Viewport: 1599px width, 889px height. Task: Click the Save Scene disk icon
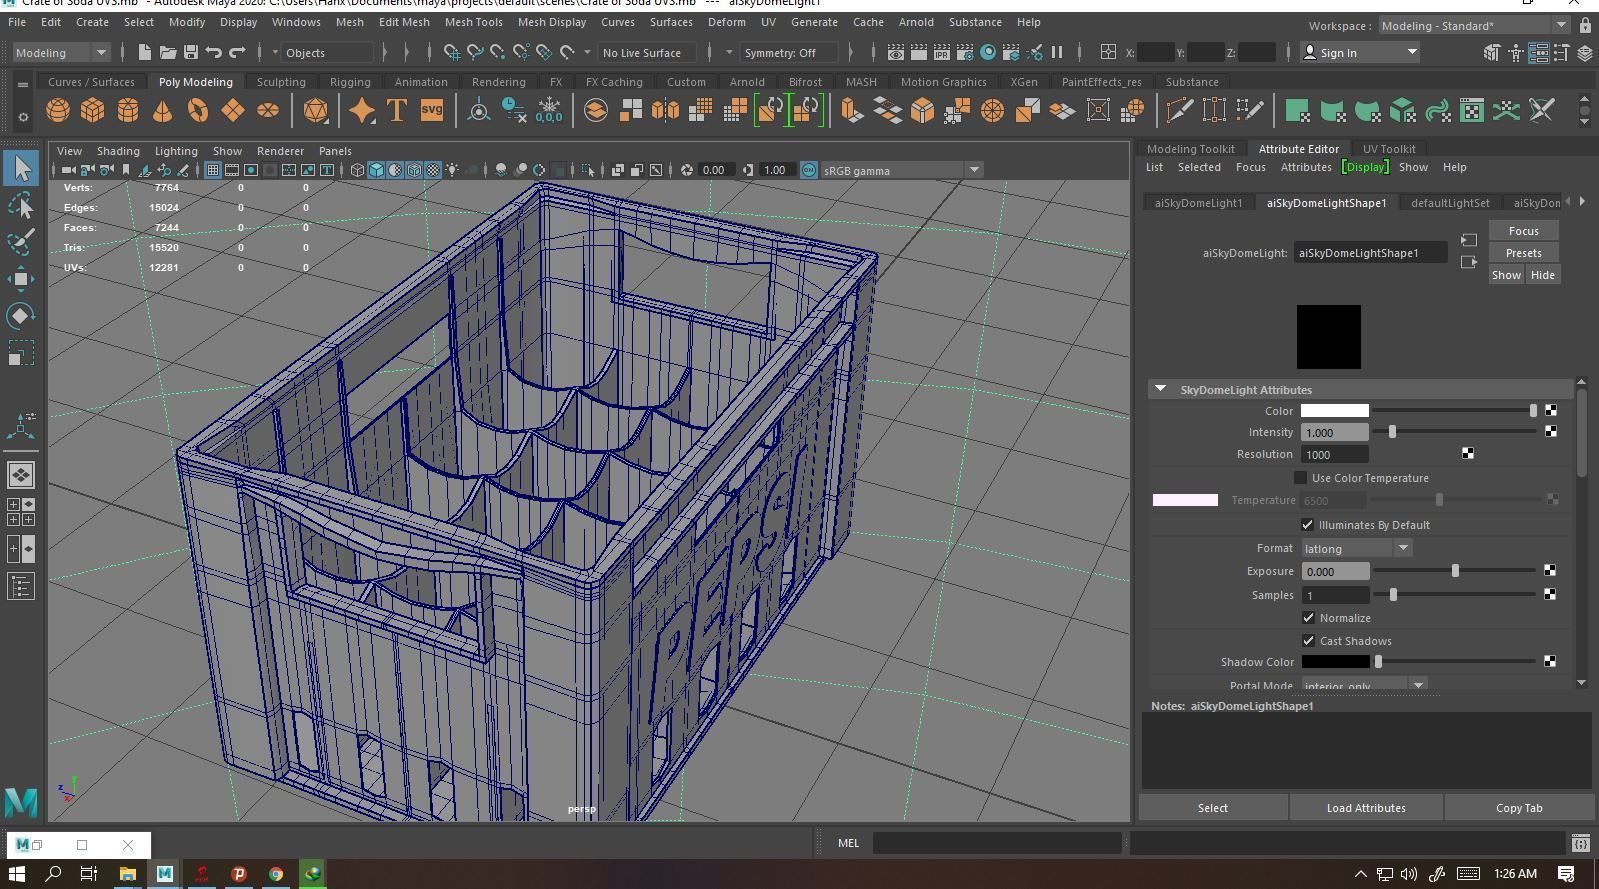pos(190,52)
